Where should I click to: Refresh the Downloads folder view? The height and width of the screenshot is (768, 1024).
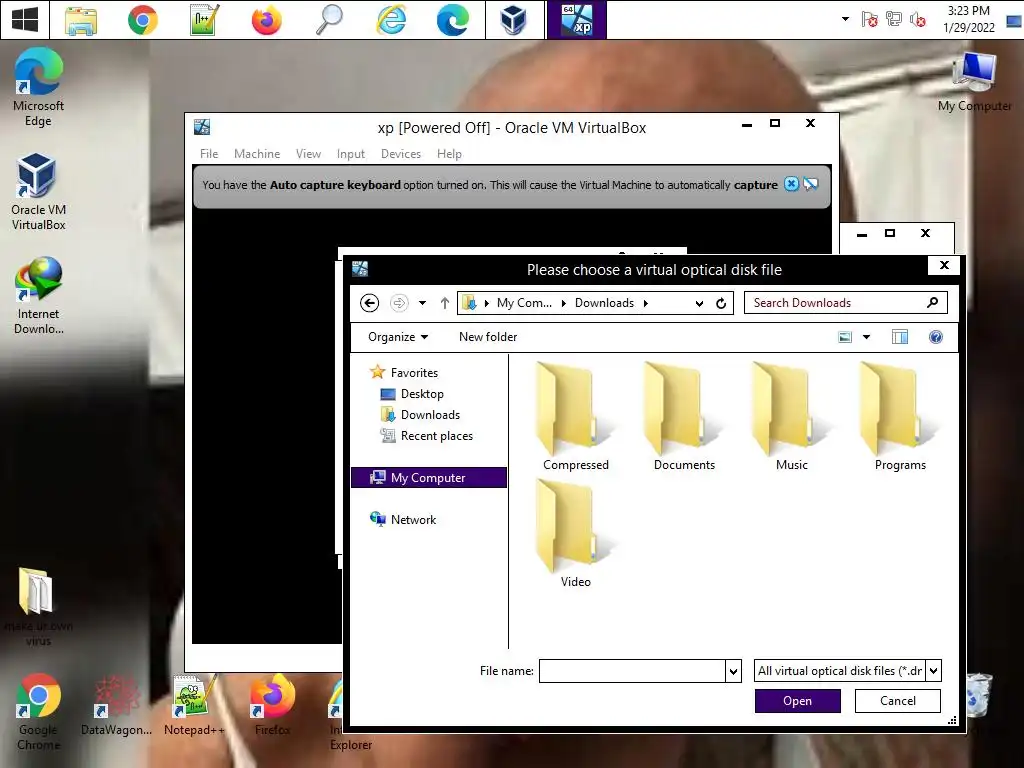click(x=721, y=303)
